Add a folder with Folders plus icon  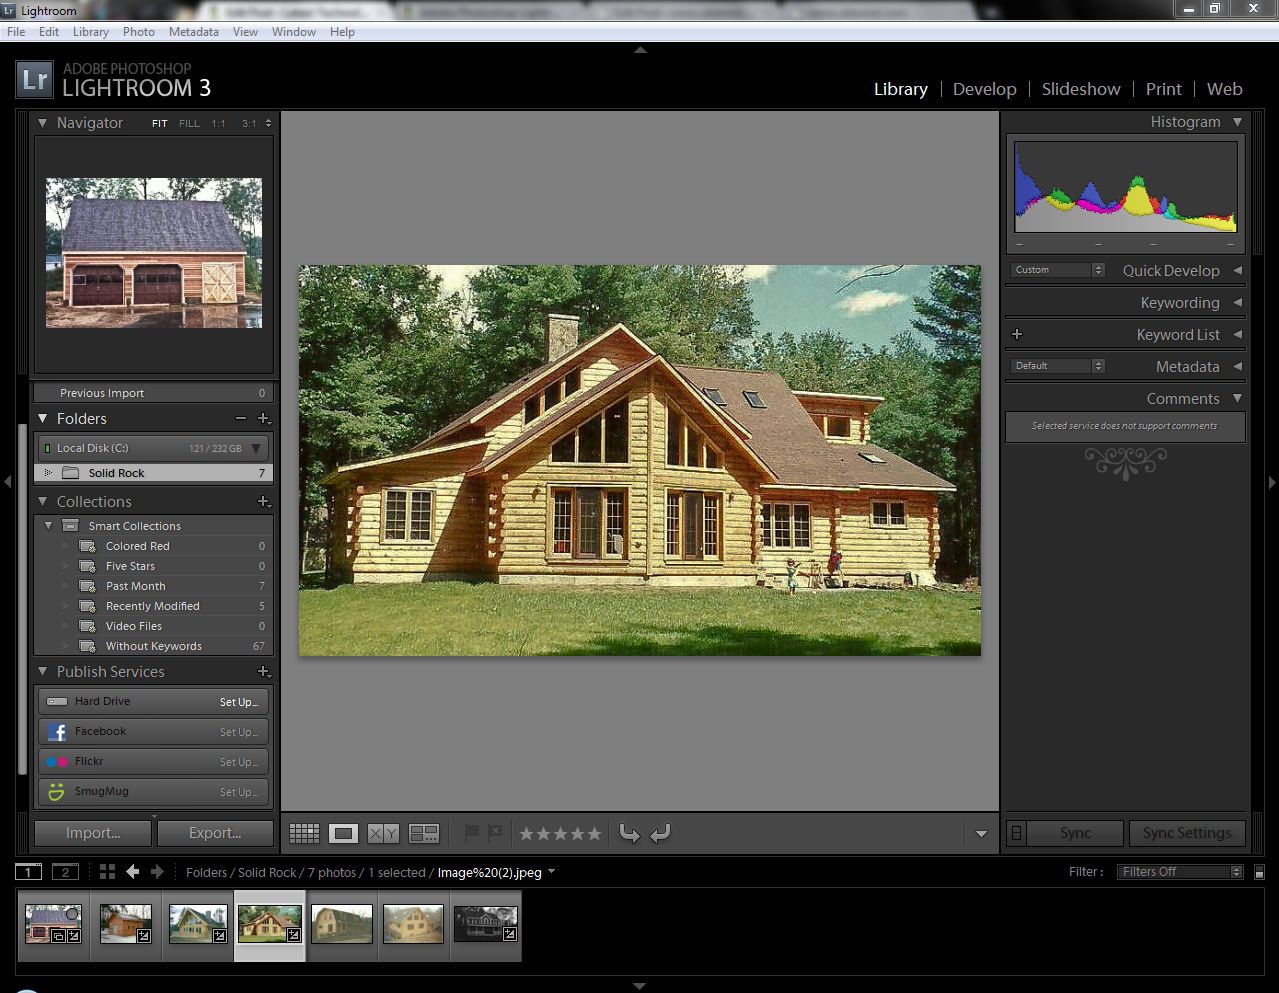[264, 419]
